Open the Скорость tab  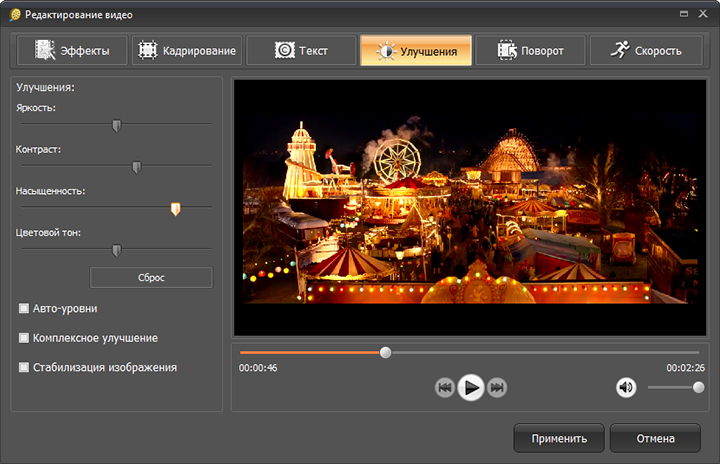[x=645, y=50]
